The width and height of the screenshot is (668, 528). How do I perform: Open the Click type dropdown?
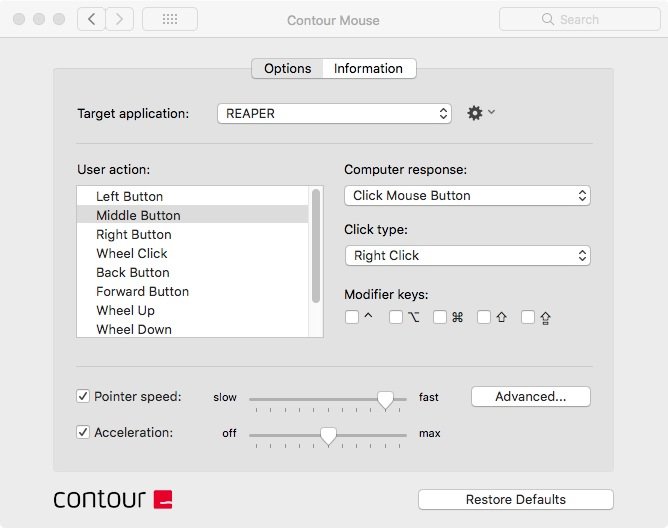click(x=467, y=255)
